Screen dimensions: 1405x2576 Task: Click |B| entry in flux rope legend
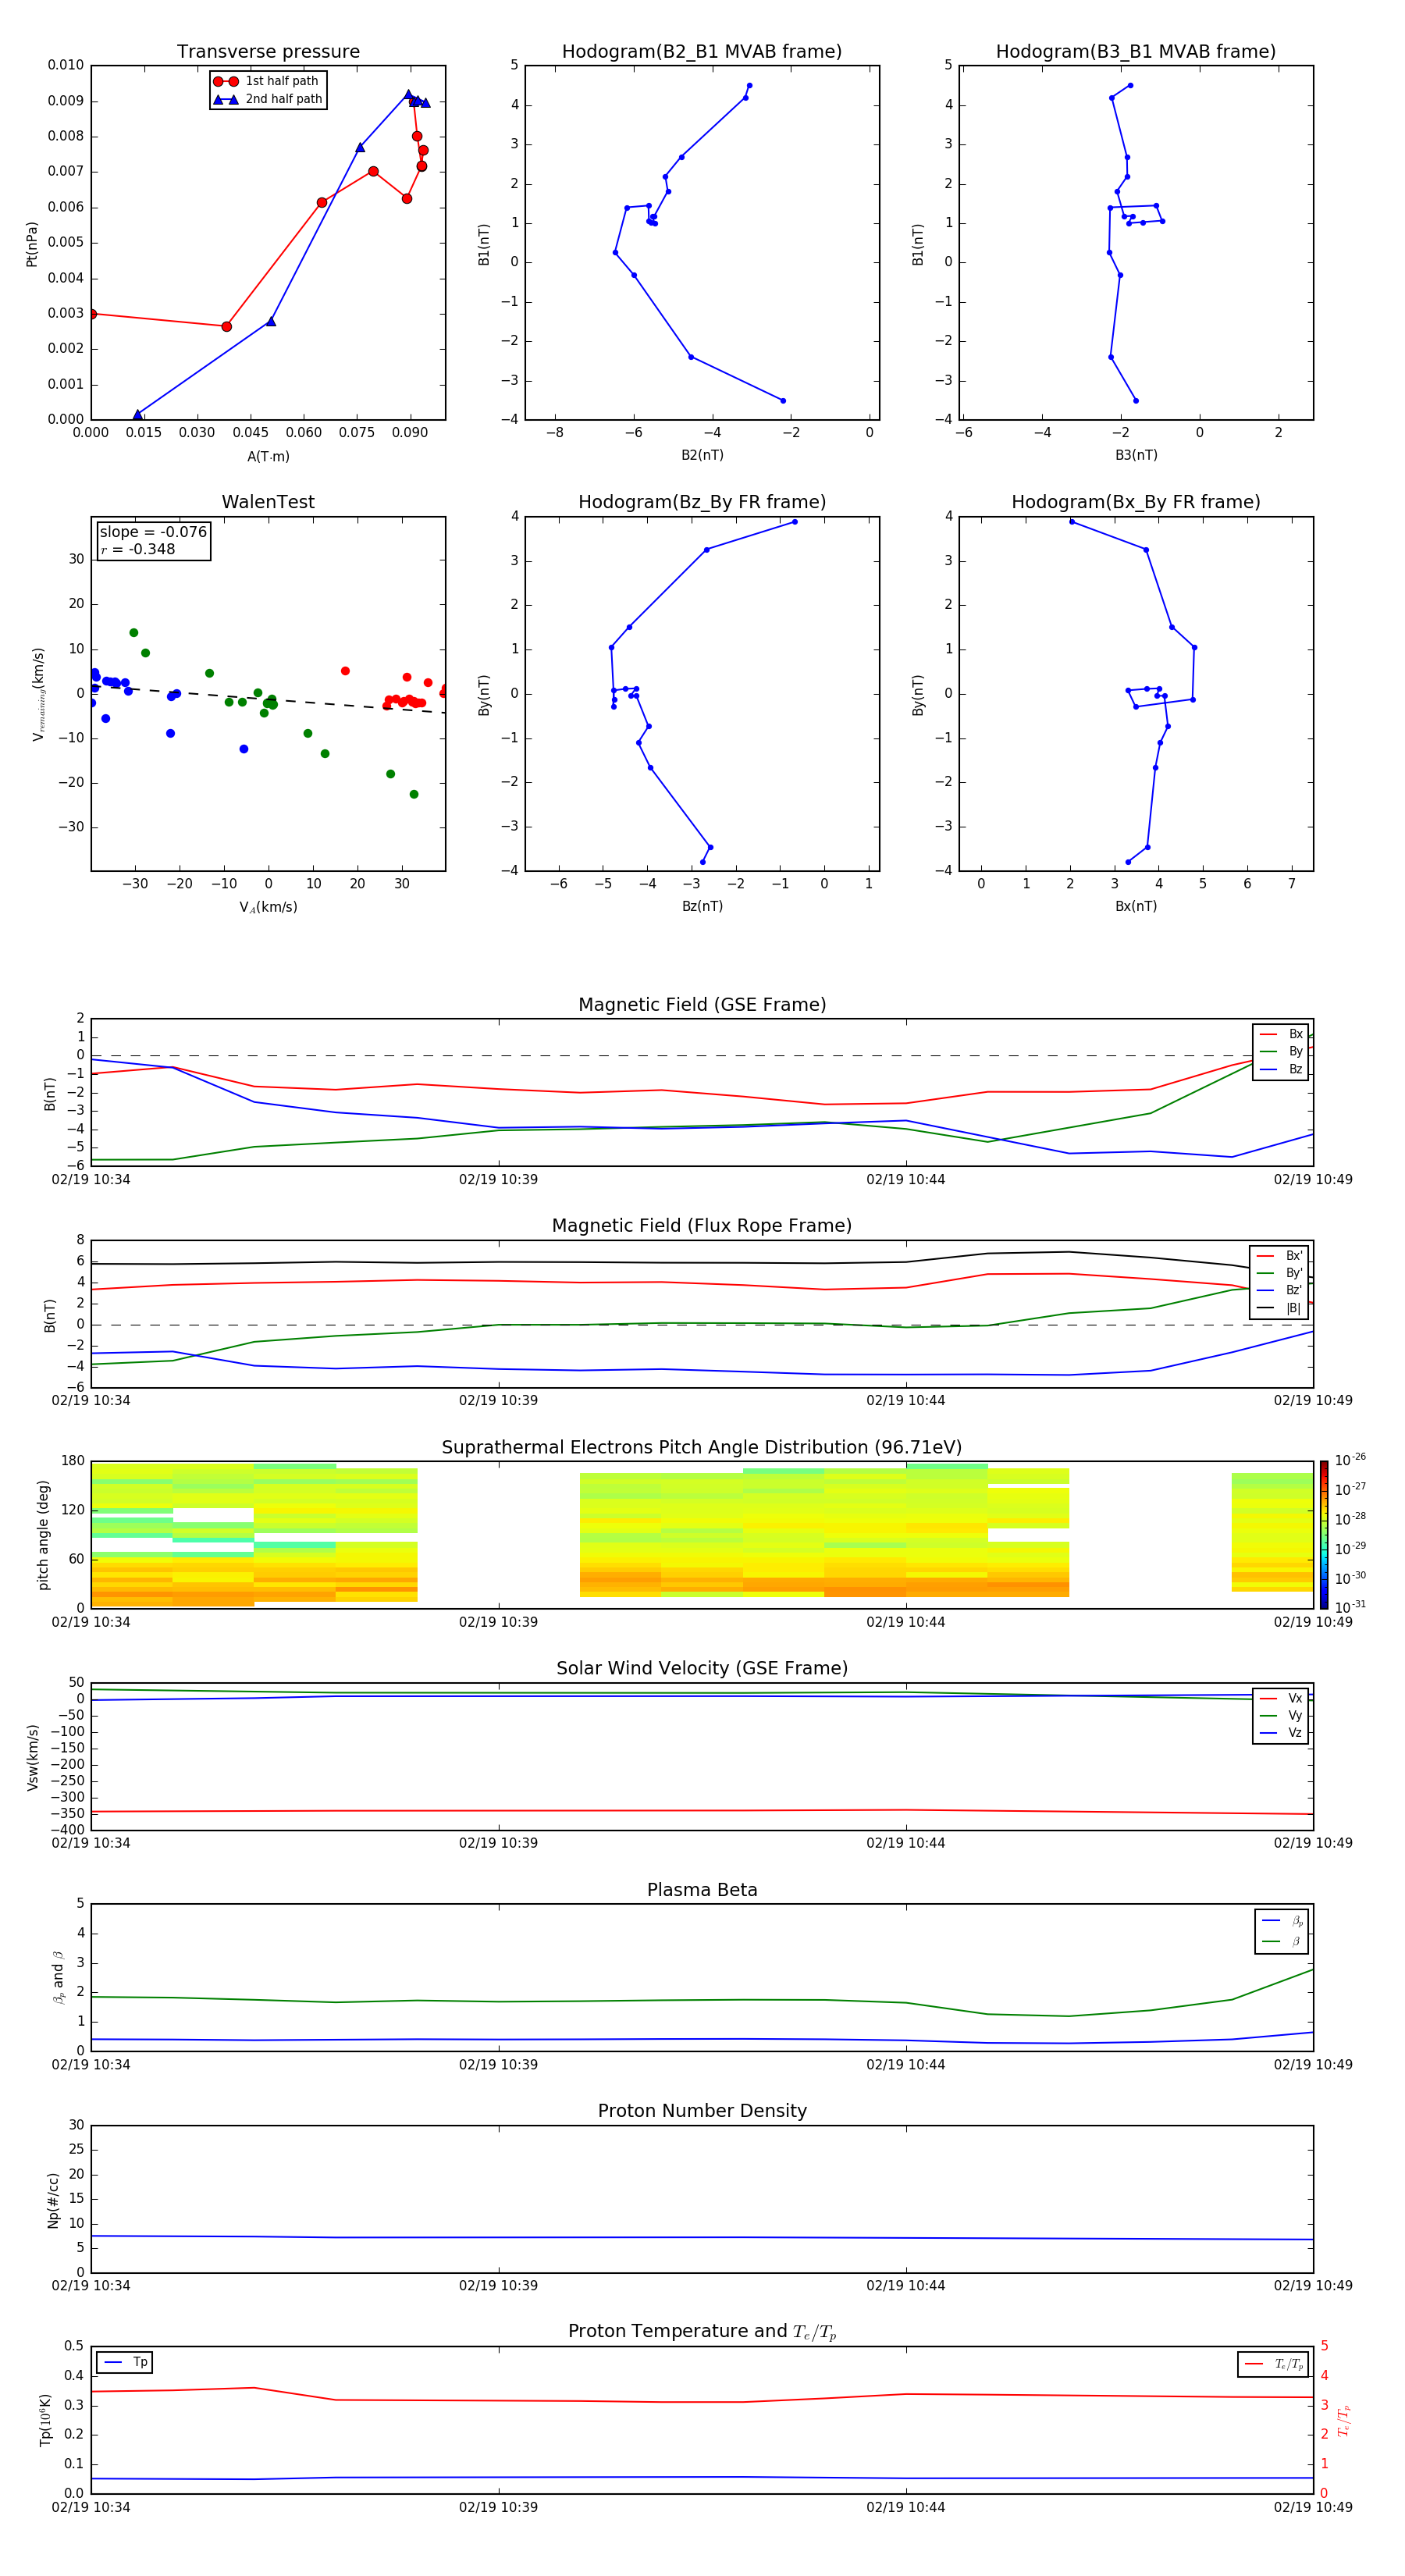(x=1279, y=1308)
